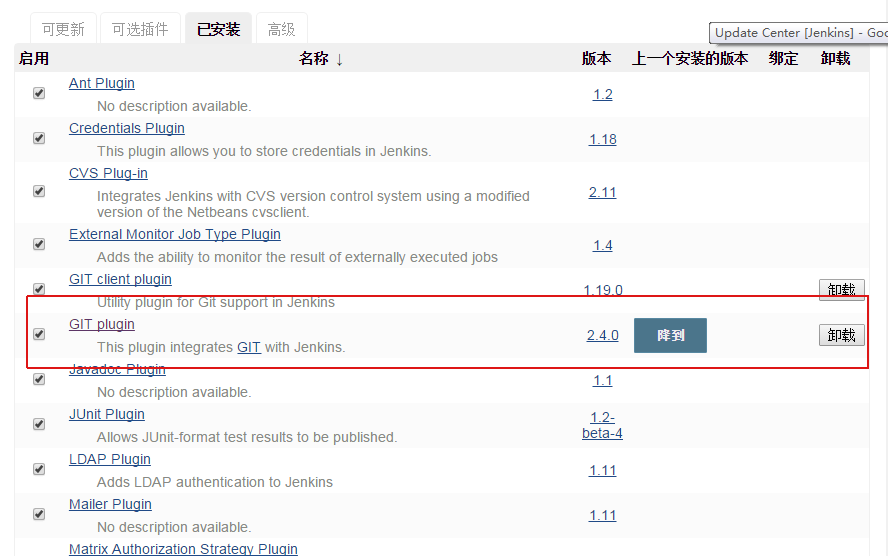Viewport: 888px width, 556px height.
Task: Click the 上一个安装的版本 column header
Action: (690, 58)
